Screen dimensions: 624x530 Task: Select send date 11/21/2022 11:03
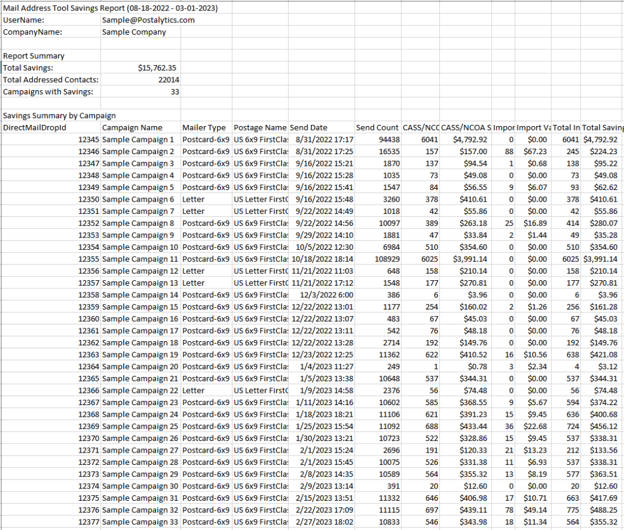pyautogui.click(x=322, y=271)
